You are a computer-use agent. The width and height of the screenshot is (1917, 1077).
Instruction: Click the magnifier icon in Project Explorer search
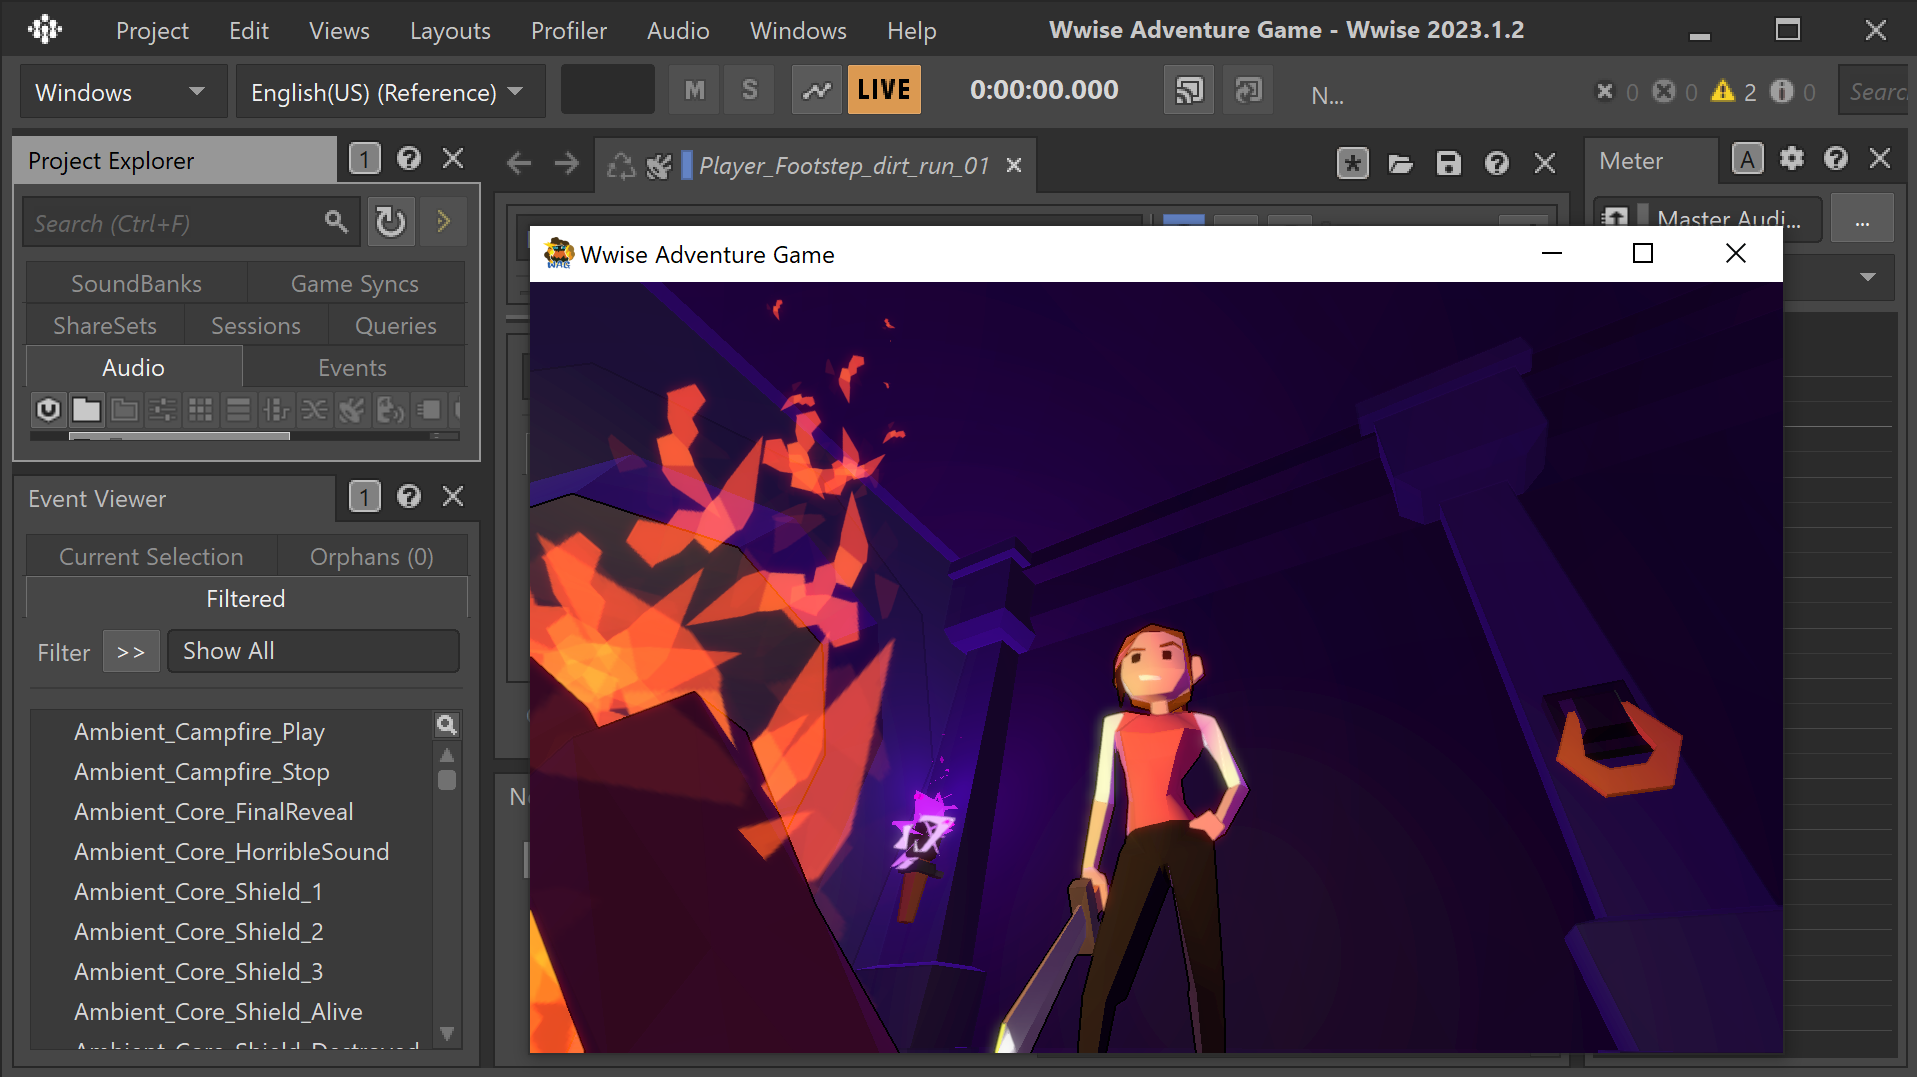[x=336, y=222]
